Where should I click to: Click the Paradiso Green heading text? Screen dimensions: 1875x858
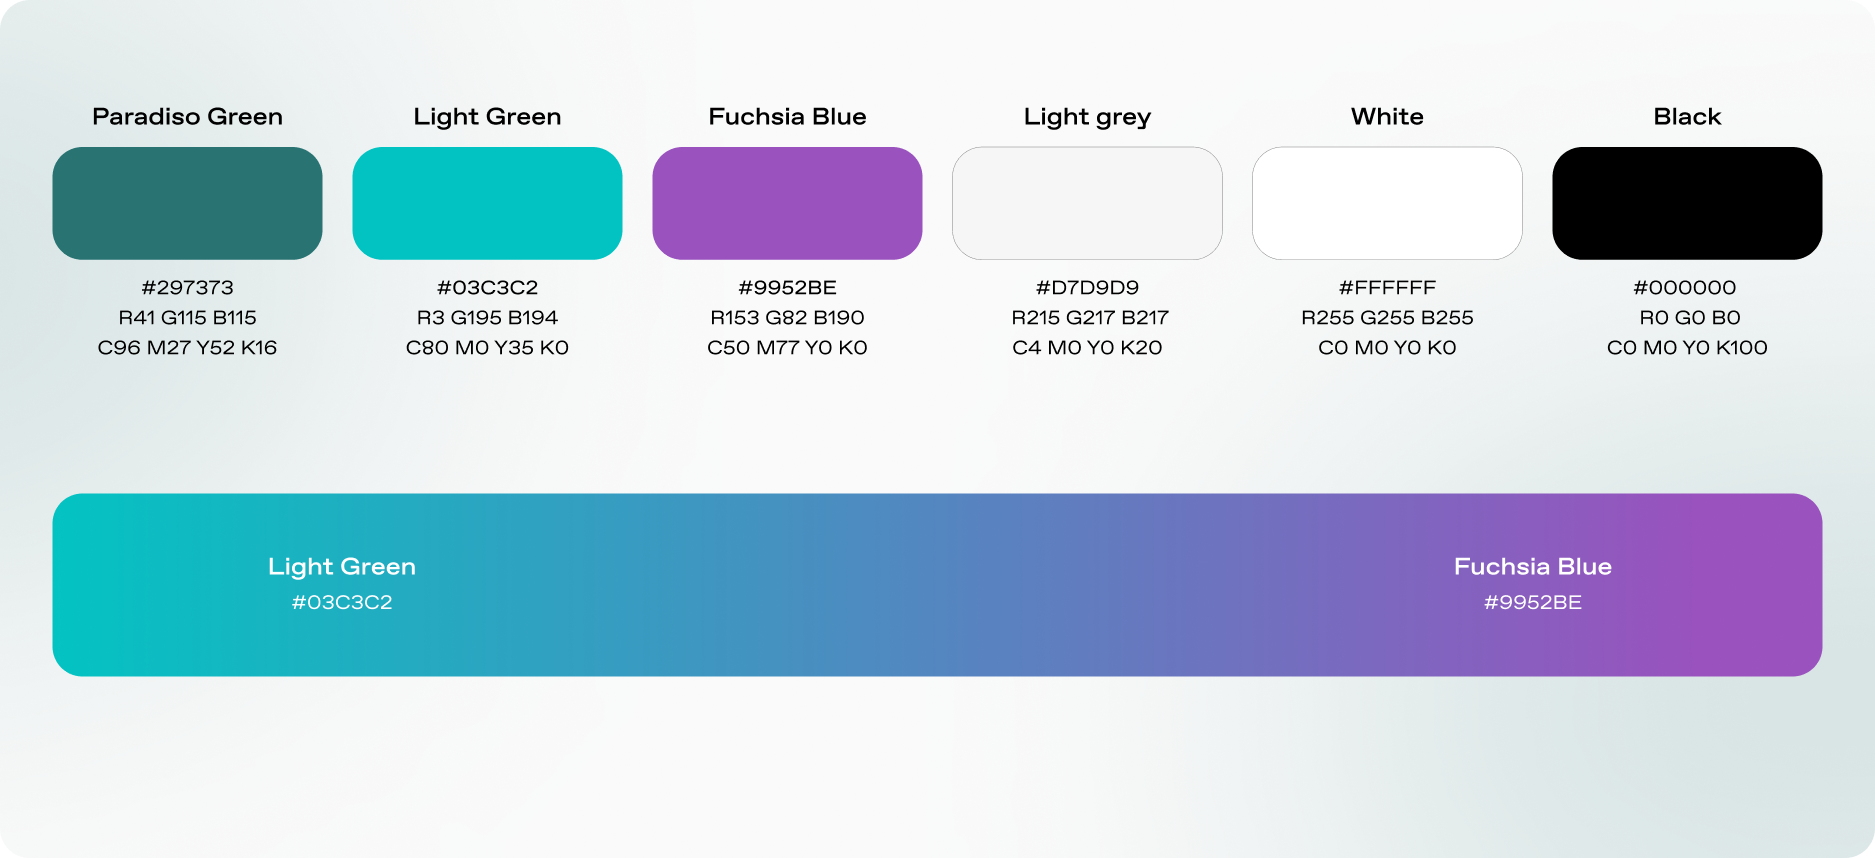pyautogui.click(x=187, y=117)
